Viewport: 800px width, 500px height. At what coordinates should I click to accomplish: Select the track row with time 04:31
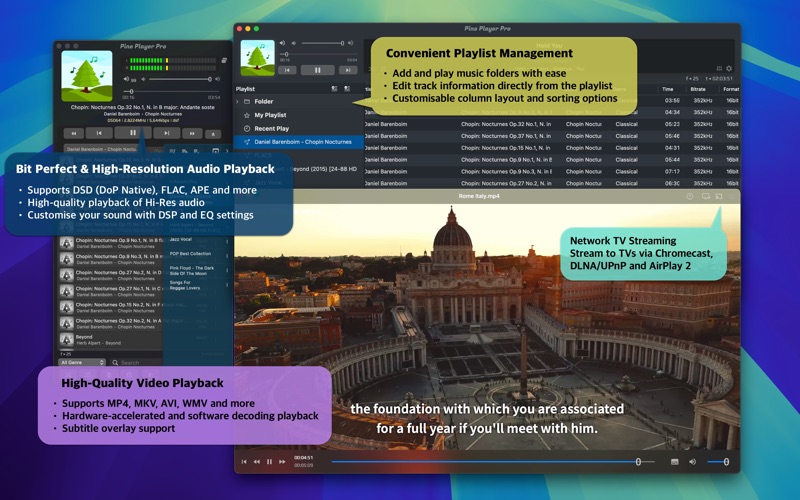click(552, 148)
